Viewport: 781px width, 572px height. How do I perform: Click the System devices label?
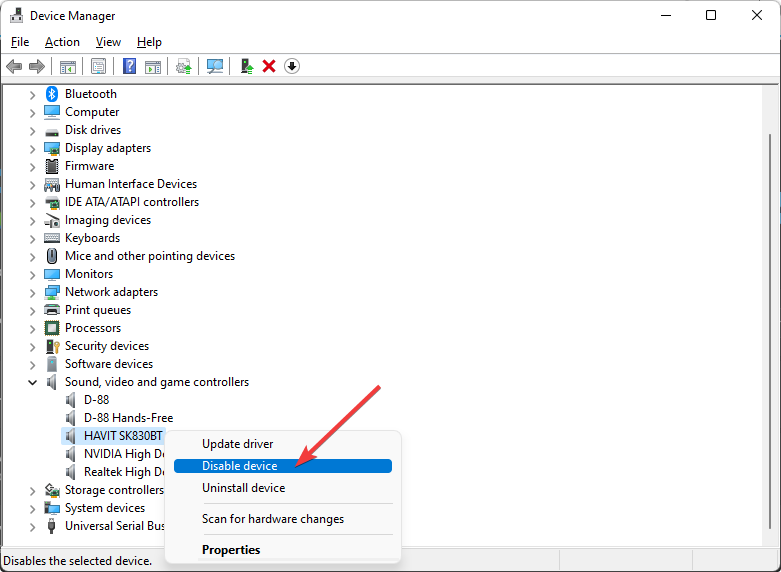pyautogui.click(x=105, y=508)
